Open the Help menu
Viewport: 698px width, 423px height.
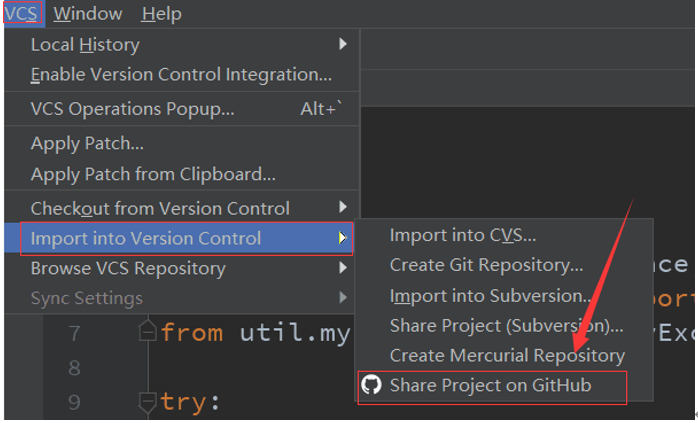[x=161, y=14]
